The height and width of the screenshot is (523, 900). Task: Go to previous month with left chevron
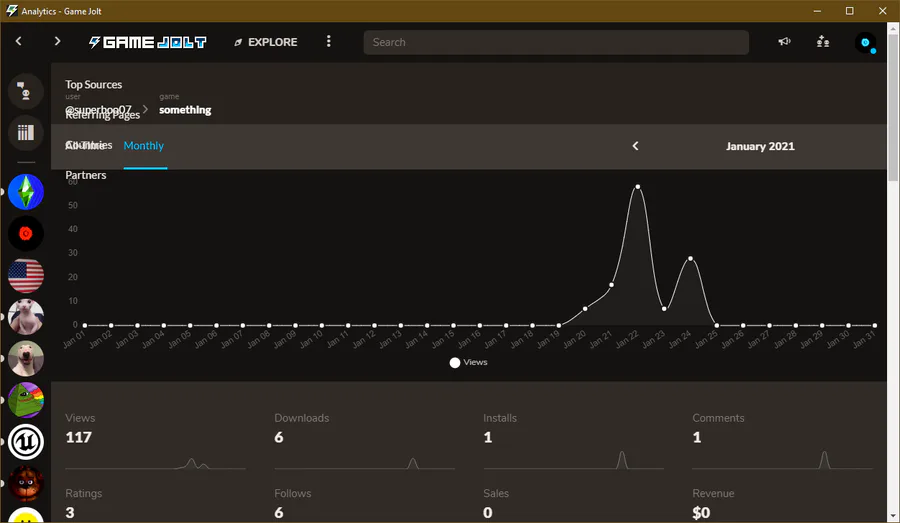point(635,146)
